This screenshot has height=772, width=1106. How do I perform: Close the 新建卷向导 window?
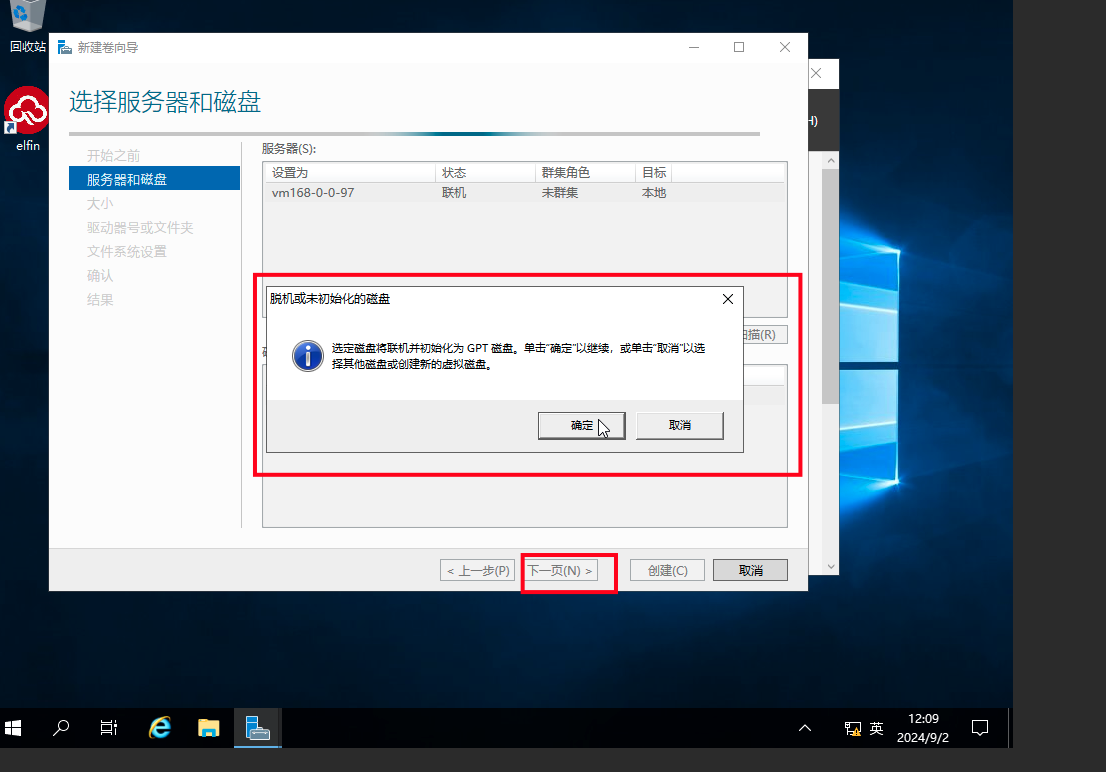[784, 47]
